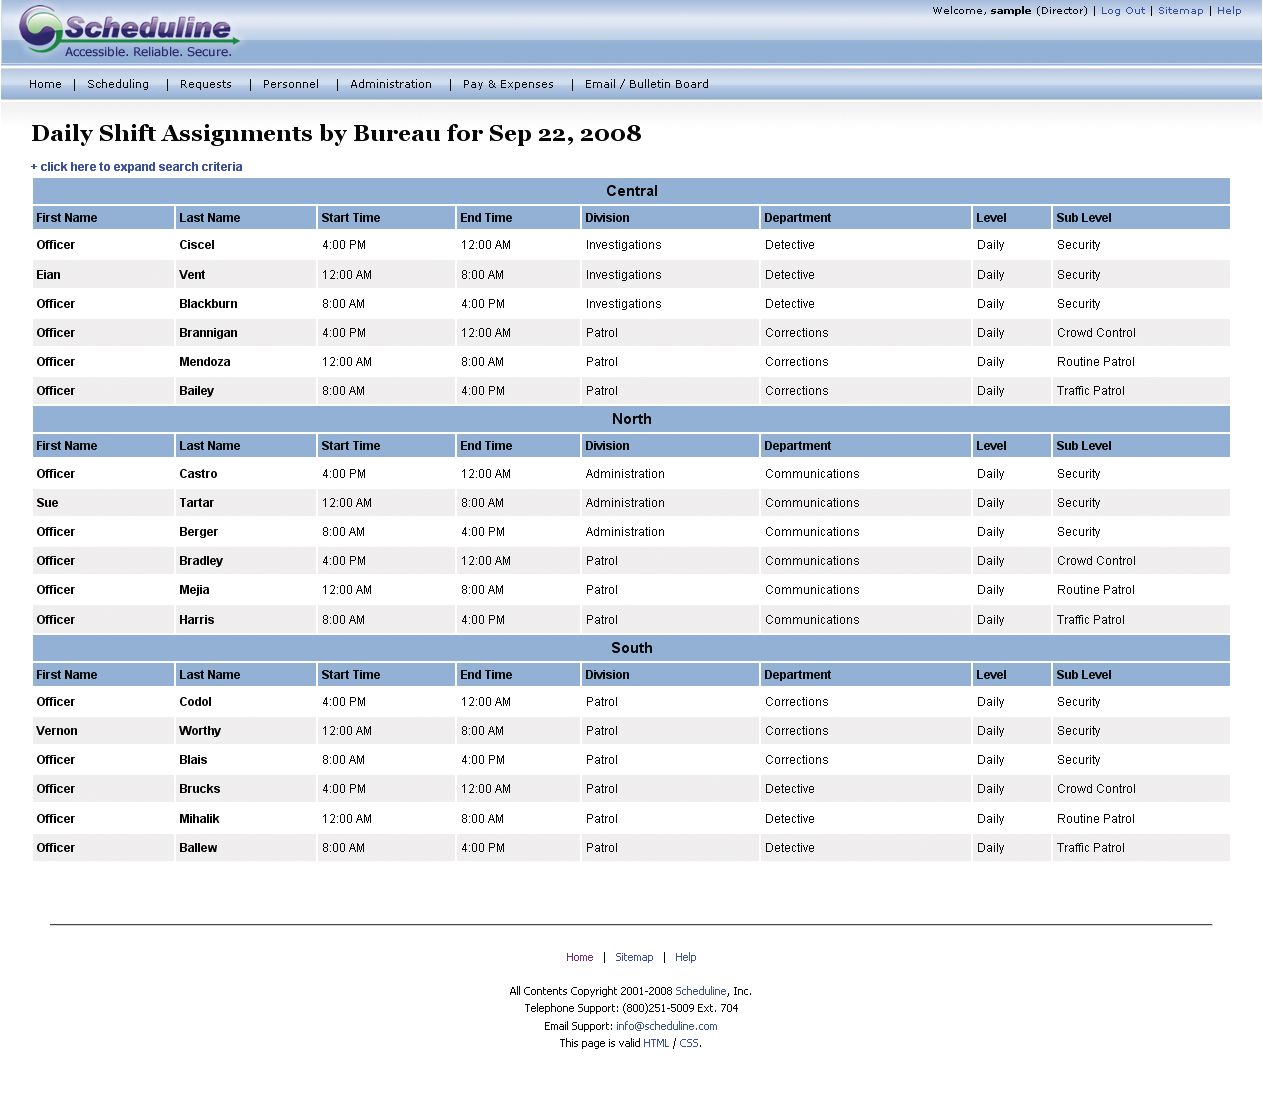
Task: Validate the page with the CSS link
Action: coord(689,1043)
